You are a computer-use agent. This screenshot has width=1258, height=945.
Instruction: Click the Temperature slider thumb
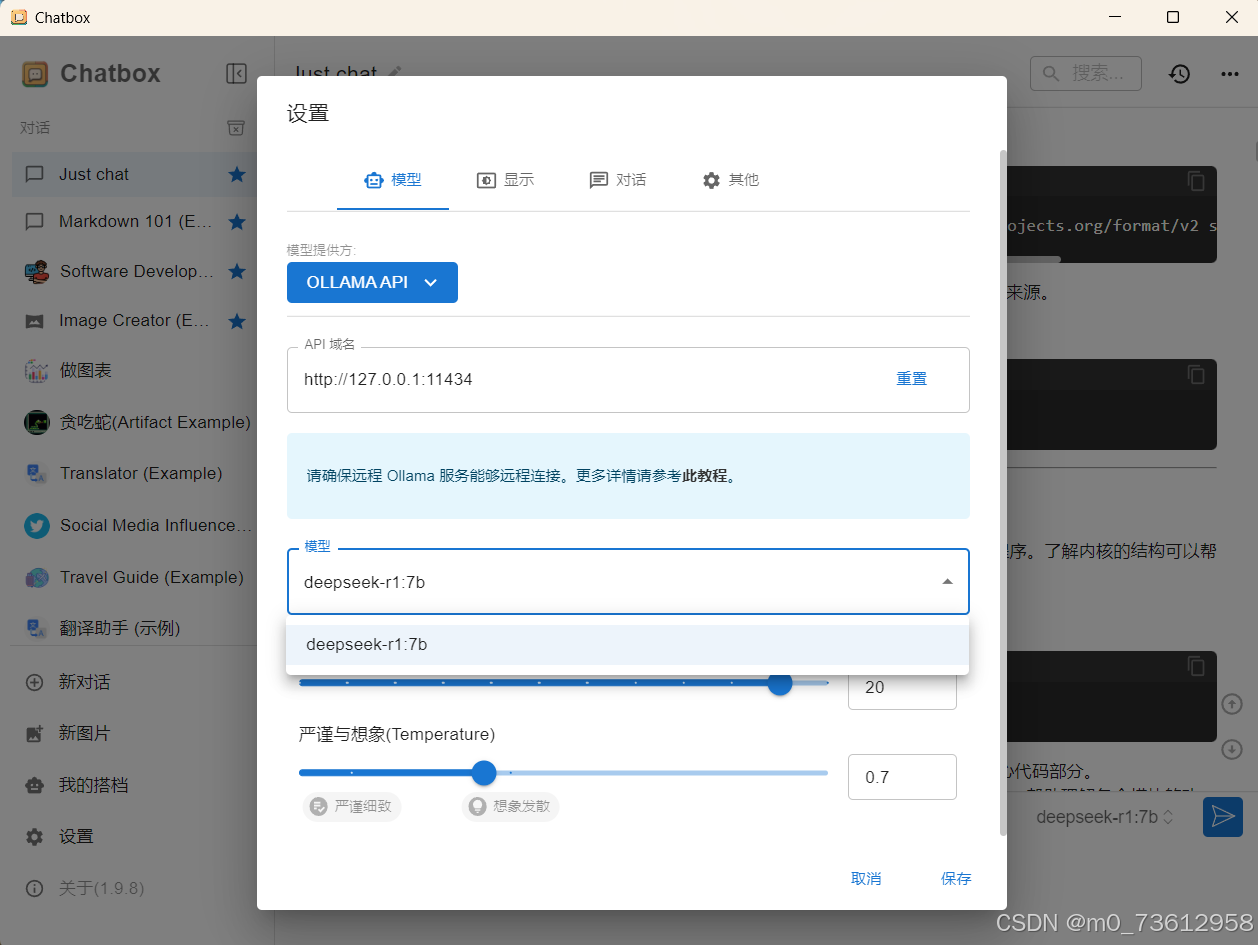point(484,773)
